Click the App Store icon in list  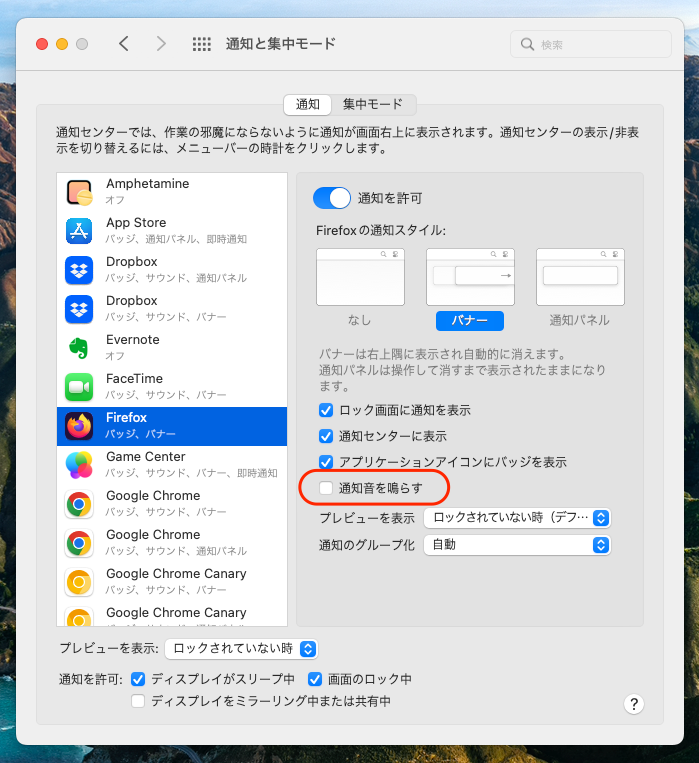79,230
